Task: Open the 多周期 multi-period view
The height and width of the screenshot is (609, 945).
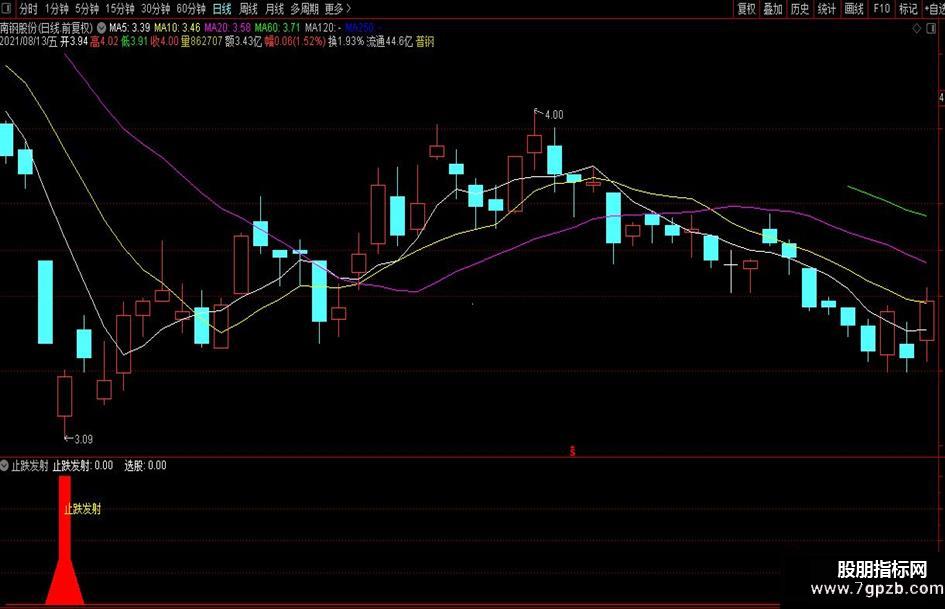Action: [304, 9]
